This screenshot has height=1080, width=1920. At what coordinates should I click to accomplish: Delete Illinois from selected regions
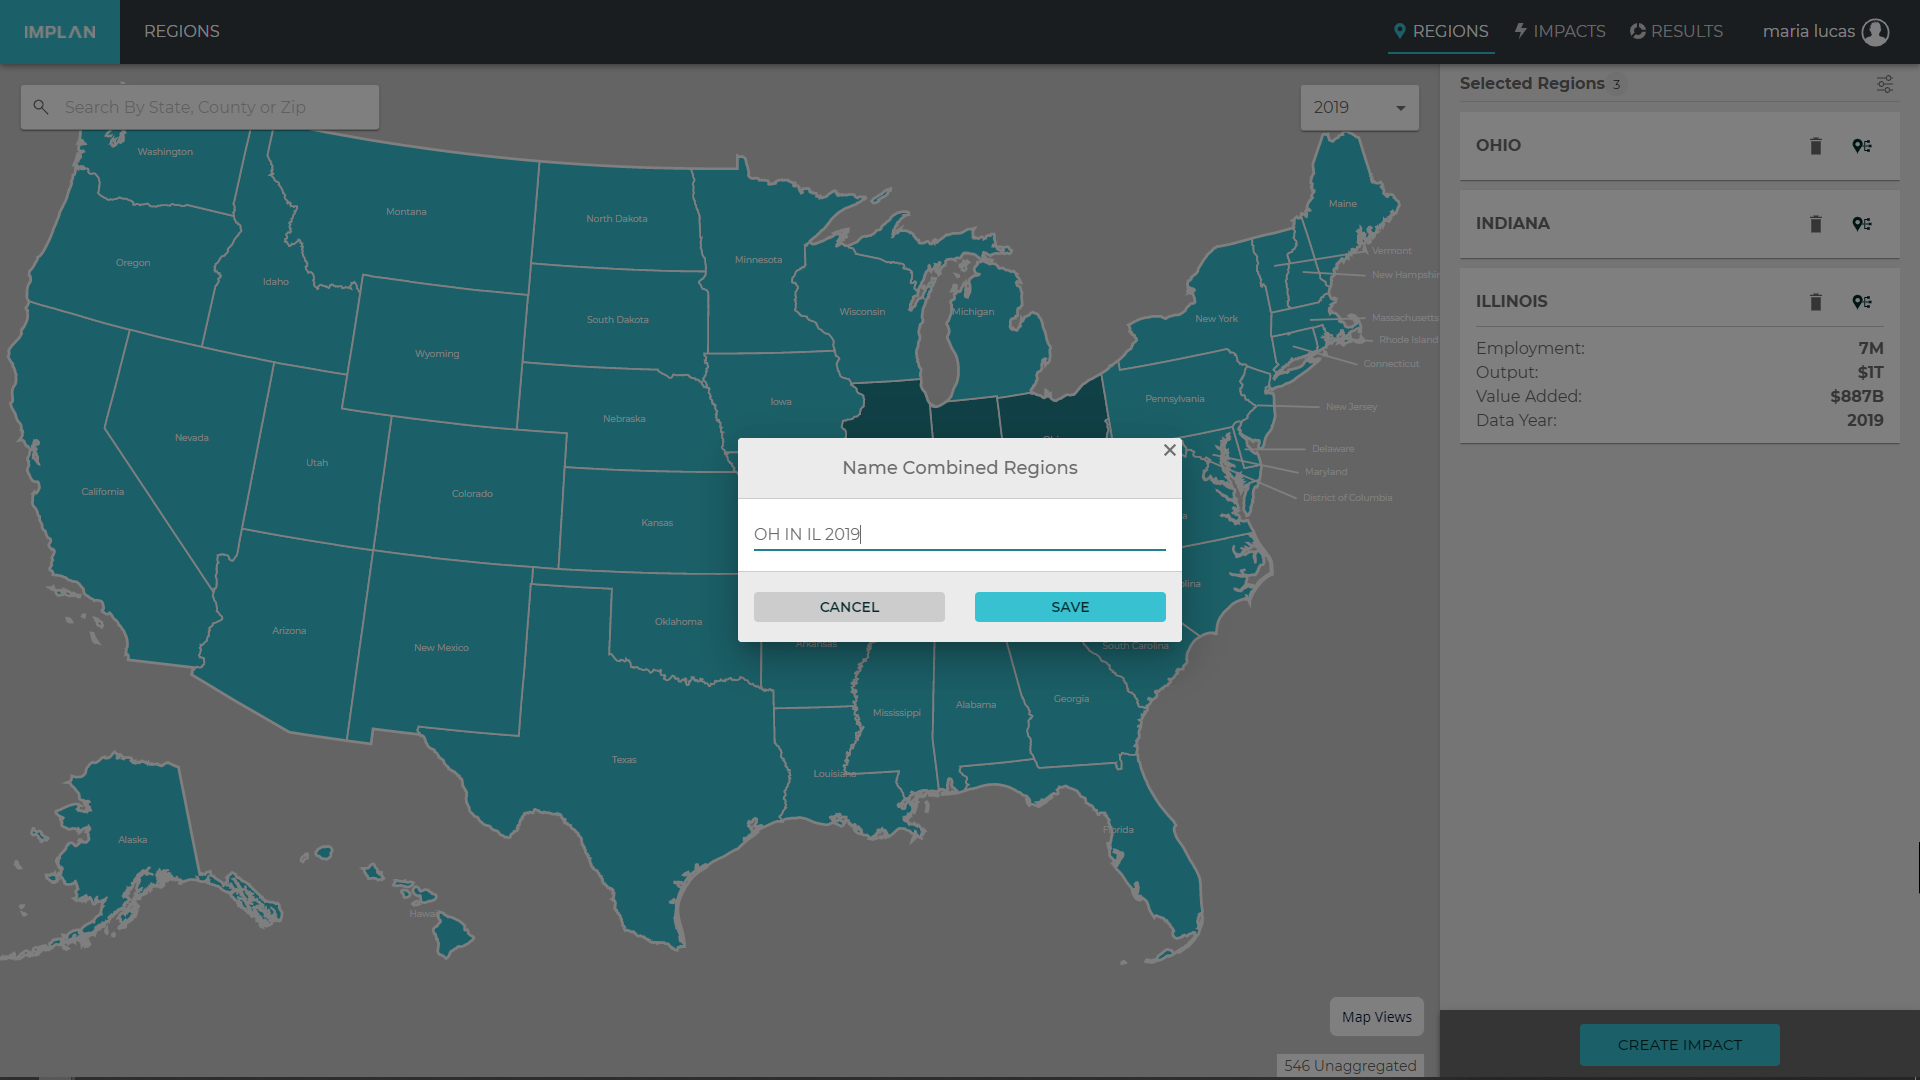point(1816,302)
